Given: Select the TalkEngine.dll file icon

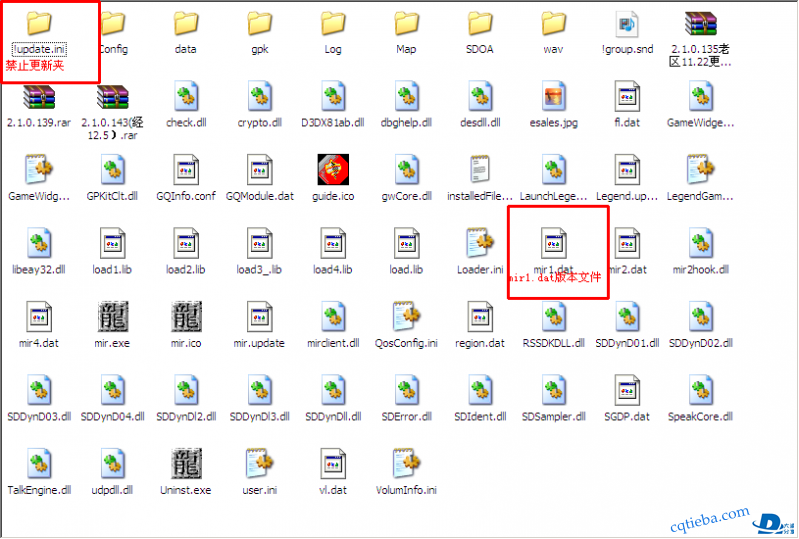Looking at the screenshot, I should (39, 463).
